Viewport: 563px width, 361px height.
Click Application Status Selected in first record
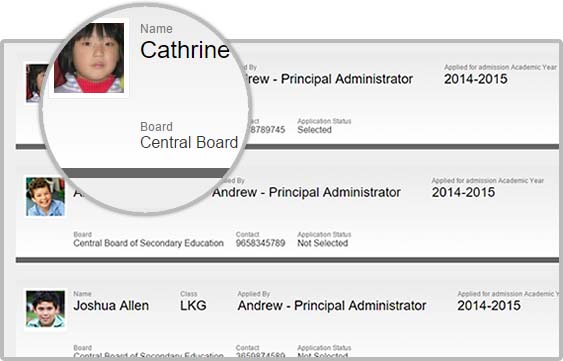tap(314, 130)
